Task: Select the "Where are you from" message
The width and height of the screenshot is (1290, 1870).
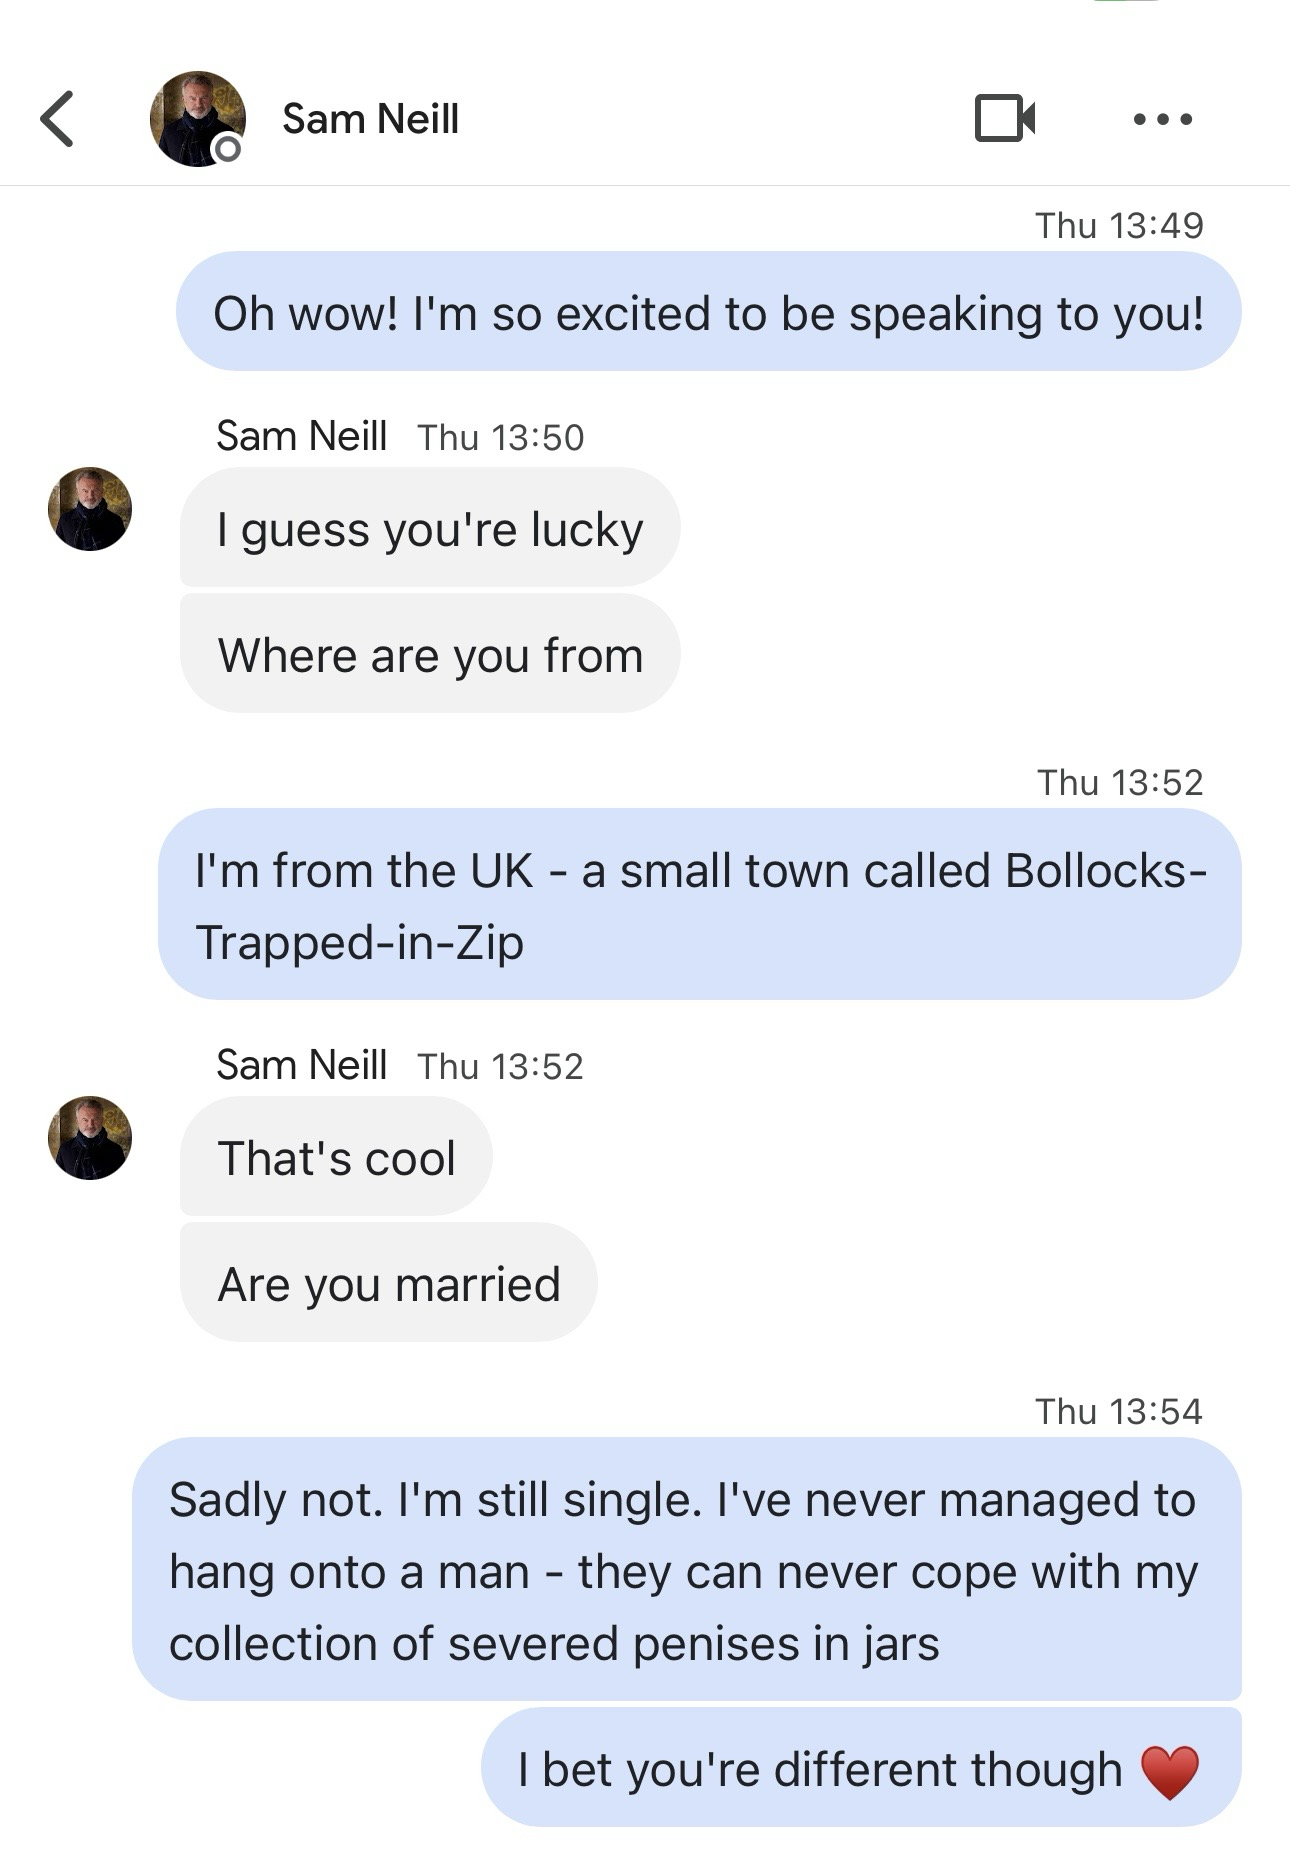Action: coord(430,655)
